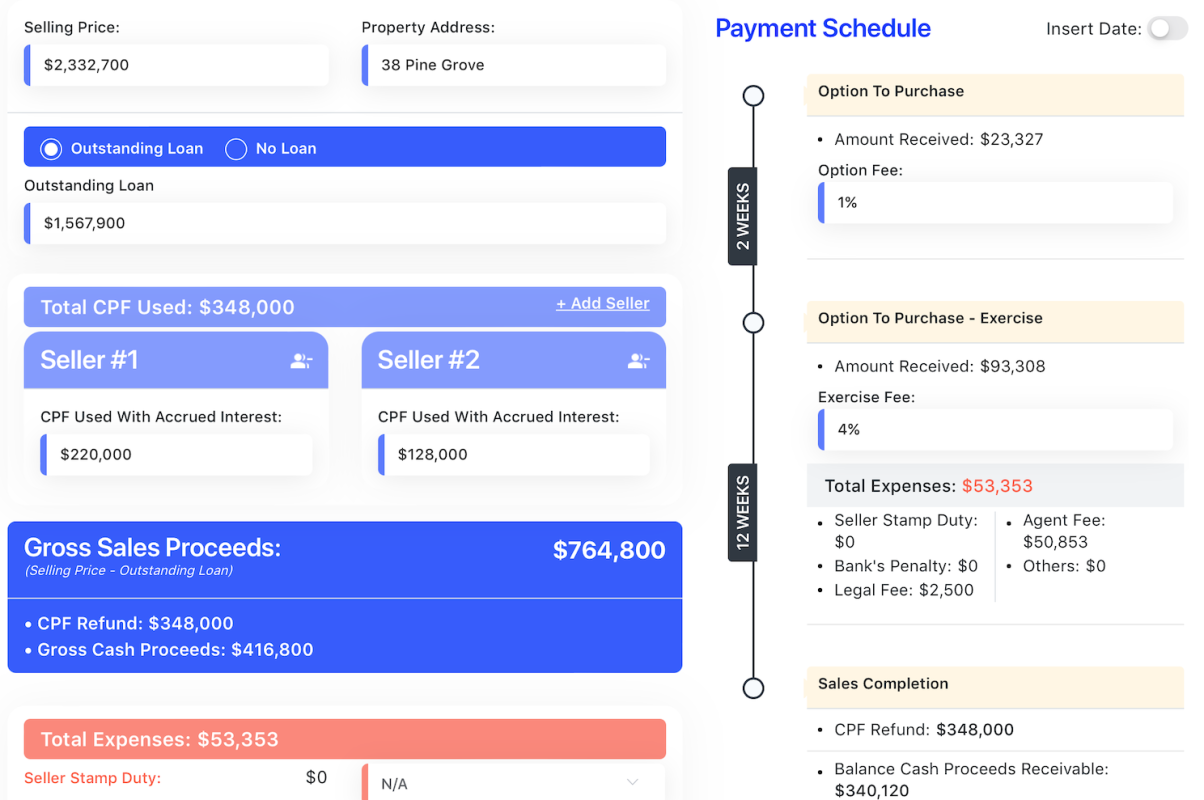Image resolution: width=1204 pixels, height=800 pixels.
Task: Edit the Exercise Fee percentage field
Action: tap(995, 429)
